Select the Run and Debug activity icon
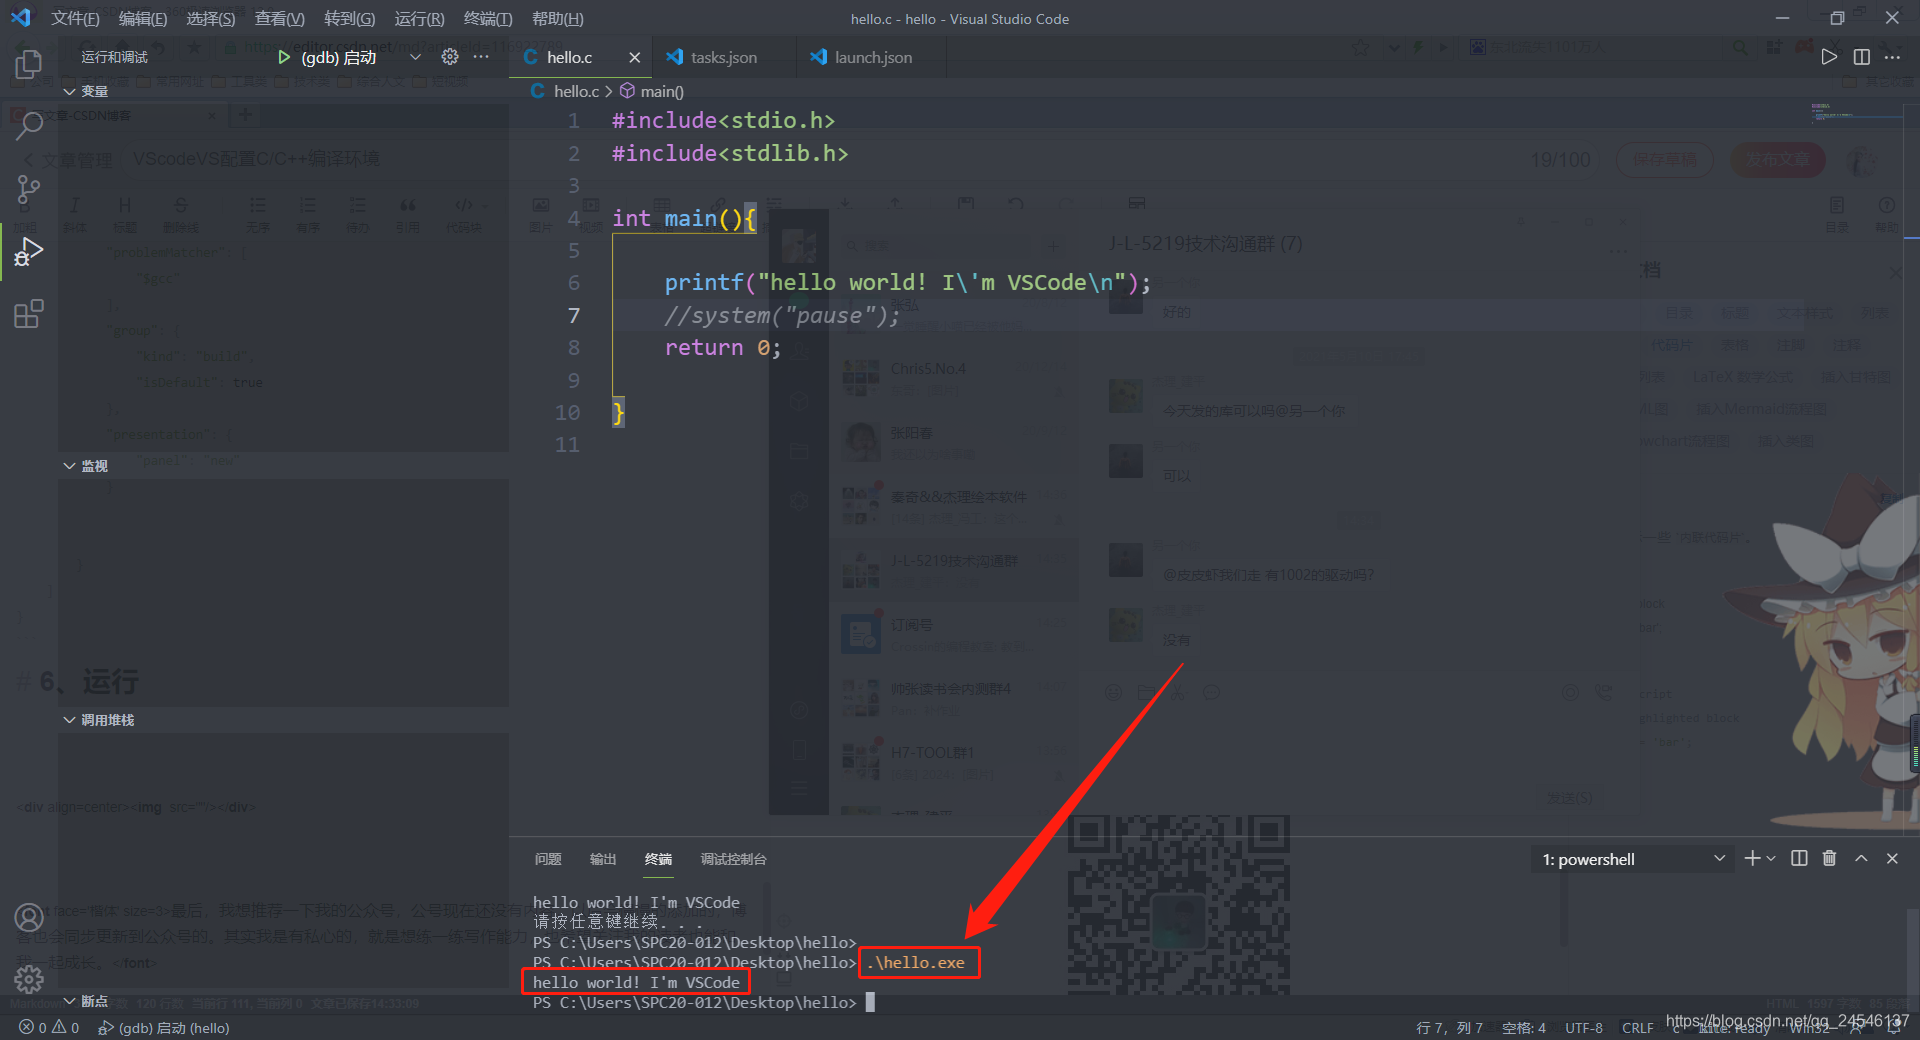The image size is (1920, 1040). (x=28, y=252)
